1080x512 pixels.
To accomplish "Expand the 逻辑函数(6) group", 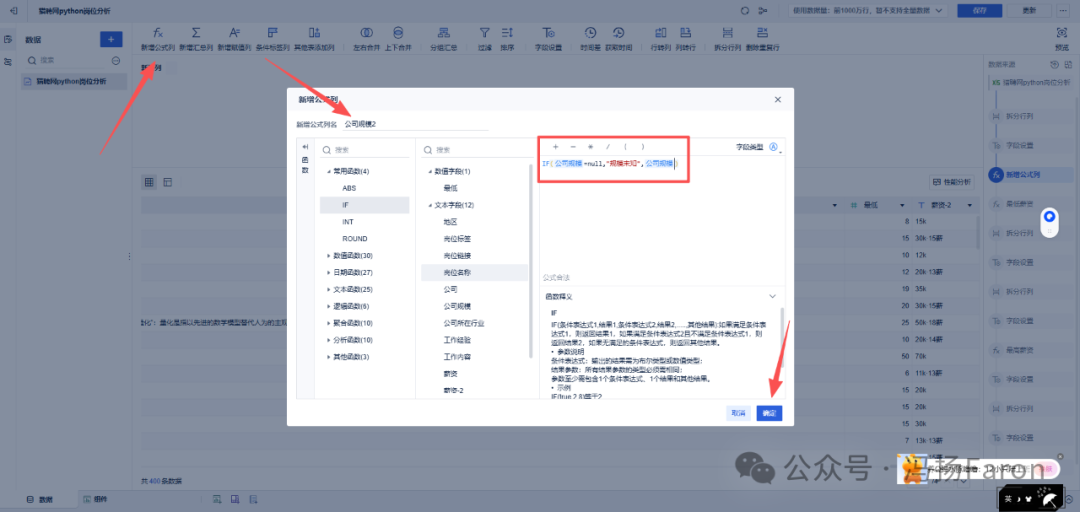I will click(329, 306).
